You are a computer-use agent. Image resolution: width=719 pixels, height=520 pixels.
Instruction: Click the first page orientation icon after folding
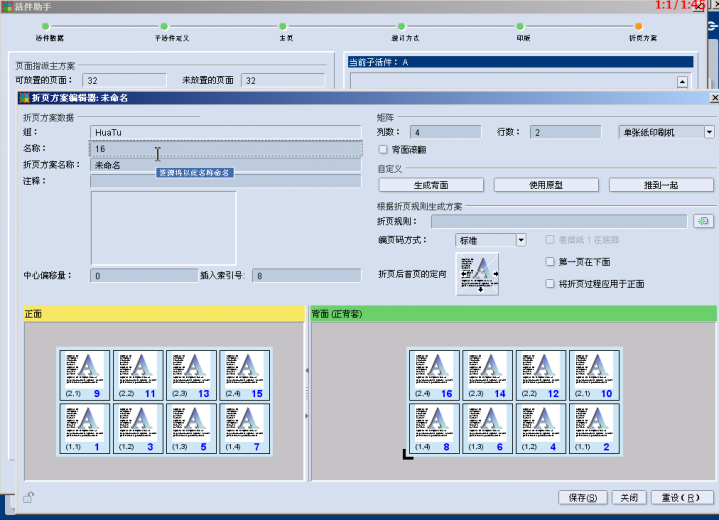coord(477,273)
